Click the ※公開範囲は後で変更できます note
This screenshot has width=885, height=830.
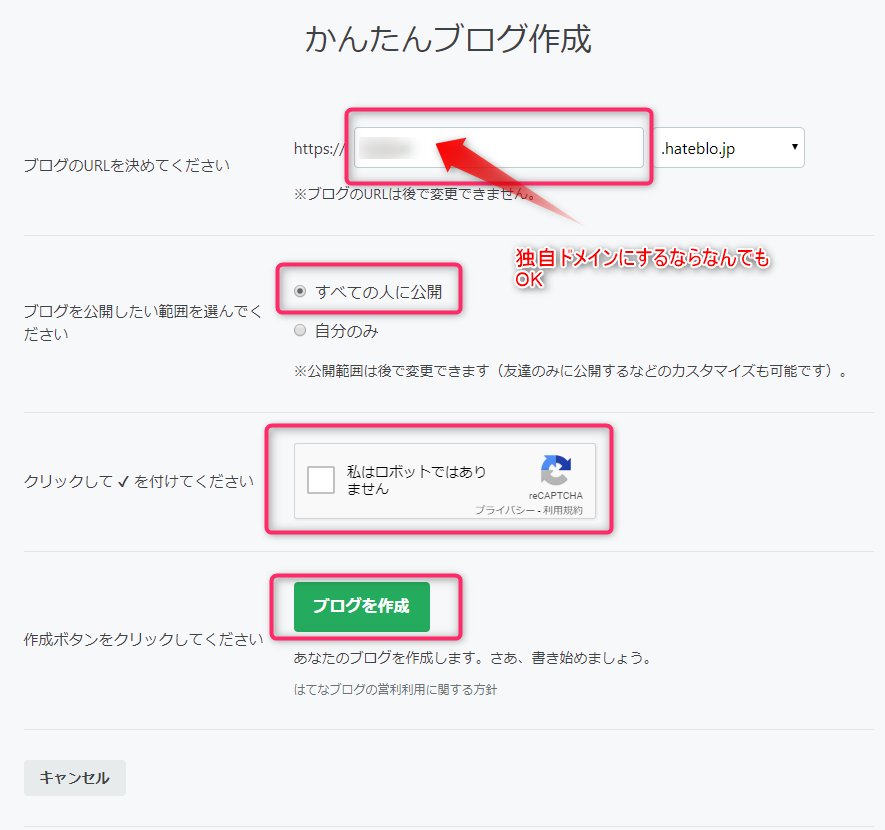(571, 371)
